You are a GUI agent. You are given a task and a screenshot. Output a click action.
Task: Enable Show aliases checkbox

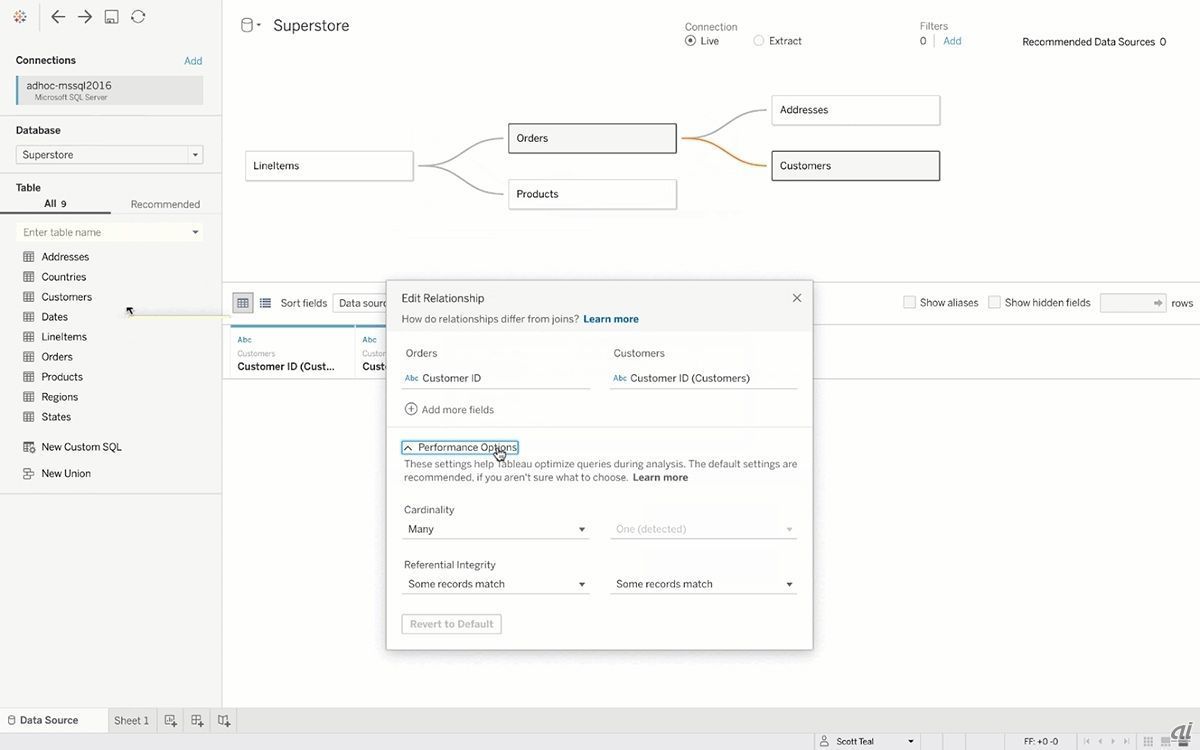coord(909,302)
